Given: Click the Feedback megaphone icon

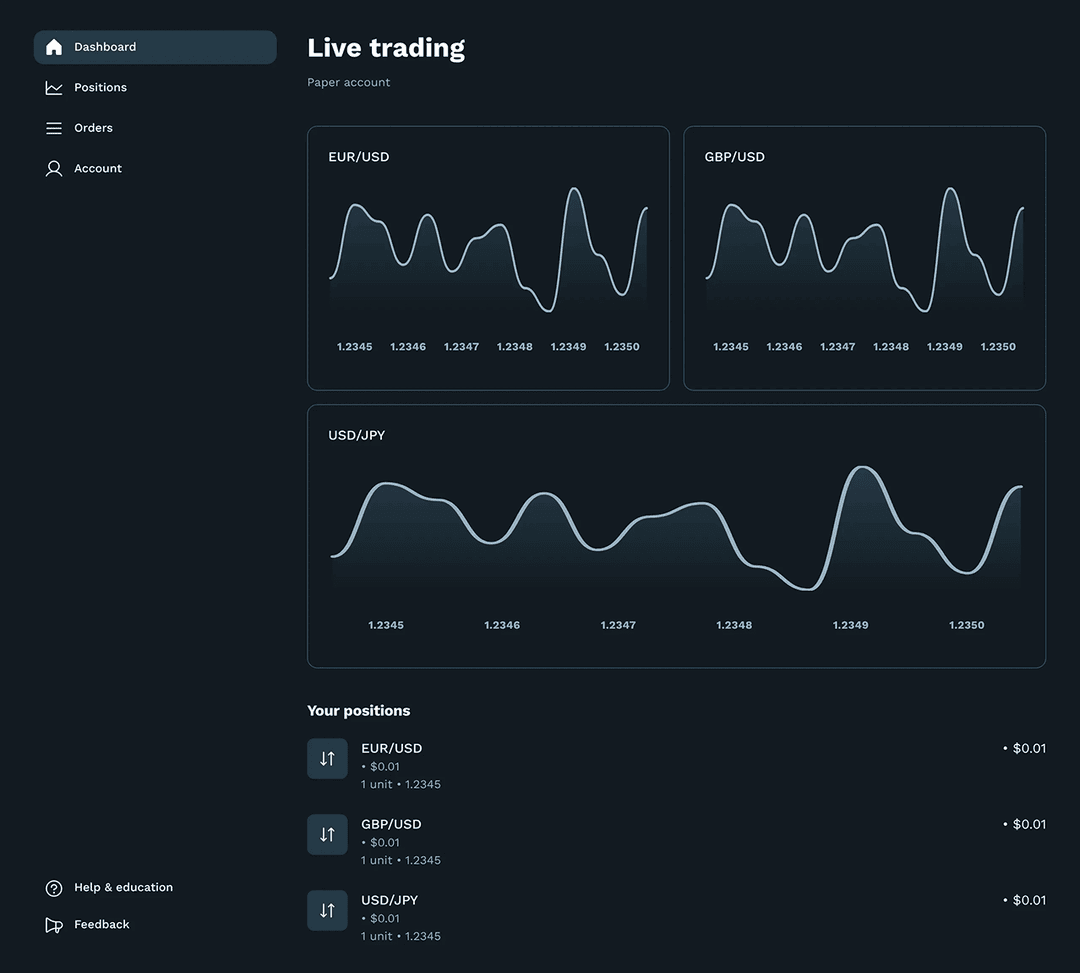Looking at the screenshot, I should 53,924.
